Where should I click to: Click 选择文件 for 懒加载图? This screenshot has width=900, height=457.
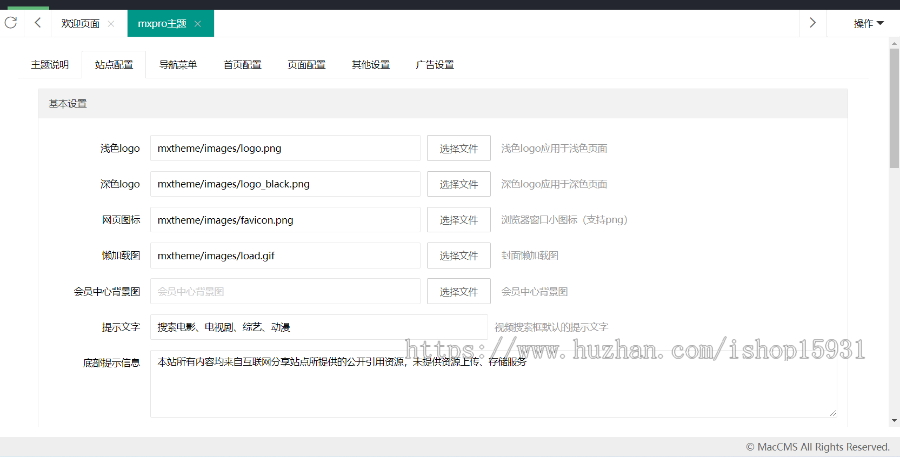tap(459, 255)
